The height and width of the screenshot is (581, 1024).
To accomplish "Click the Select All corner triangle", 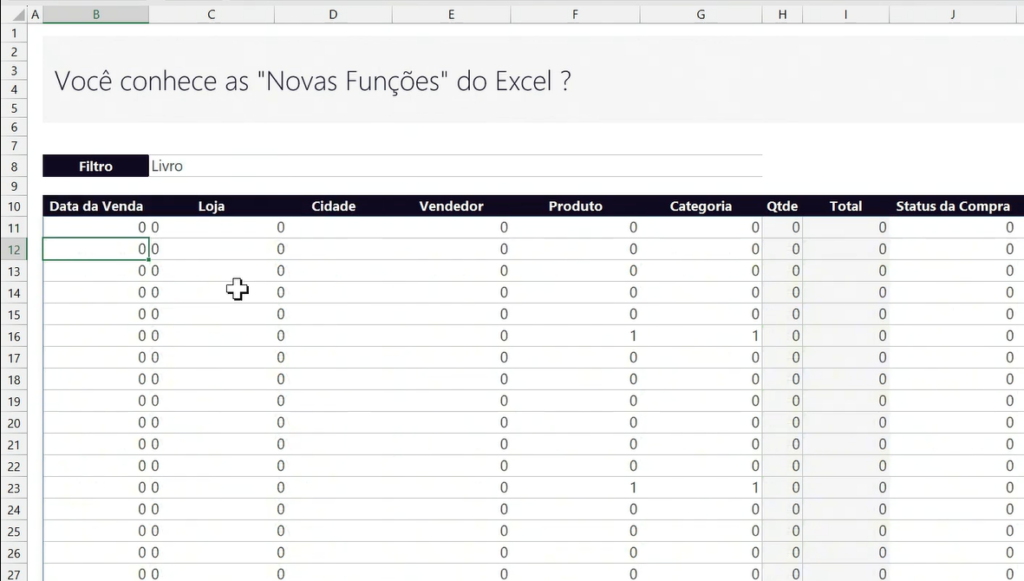I will click(x=13, y=14).
